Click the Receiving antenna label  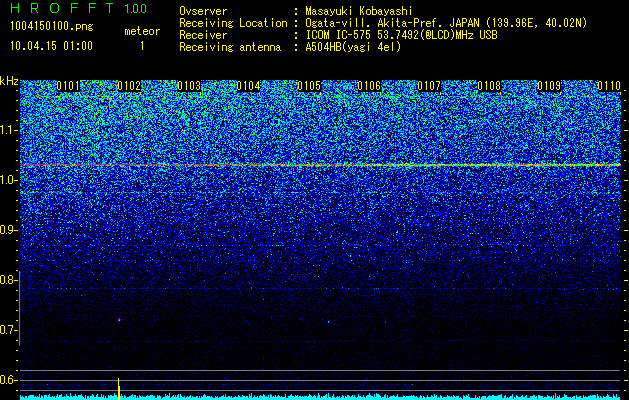click(x=230, y=47)
